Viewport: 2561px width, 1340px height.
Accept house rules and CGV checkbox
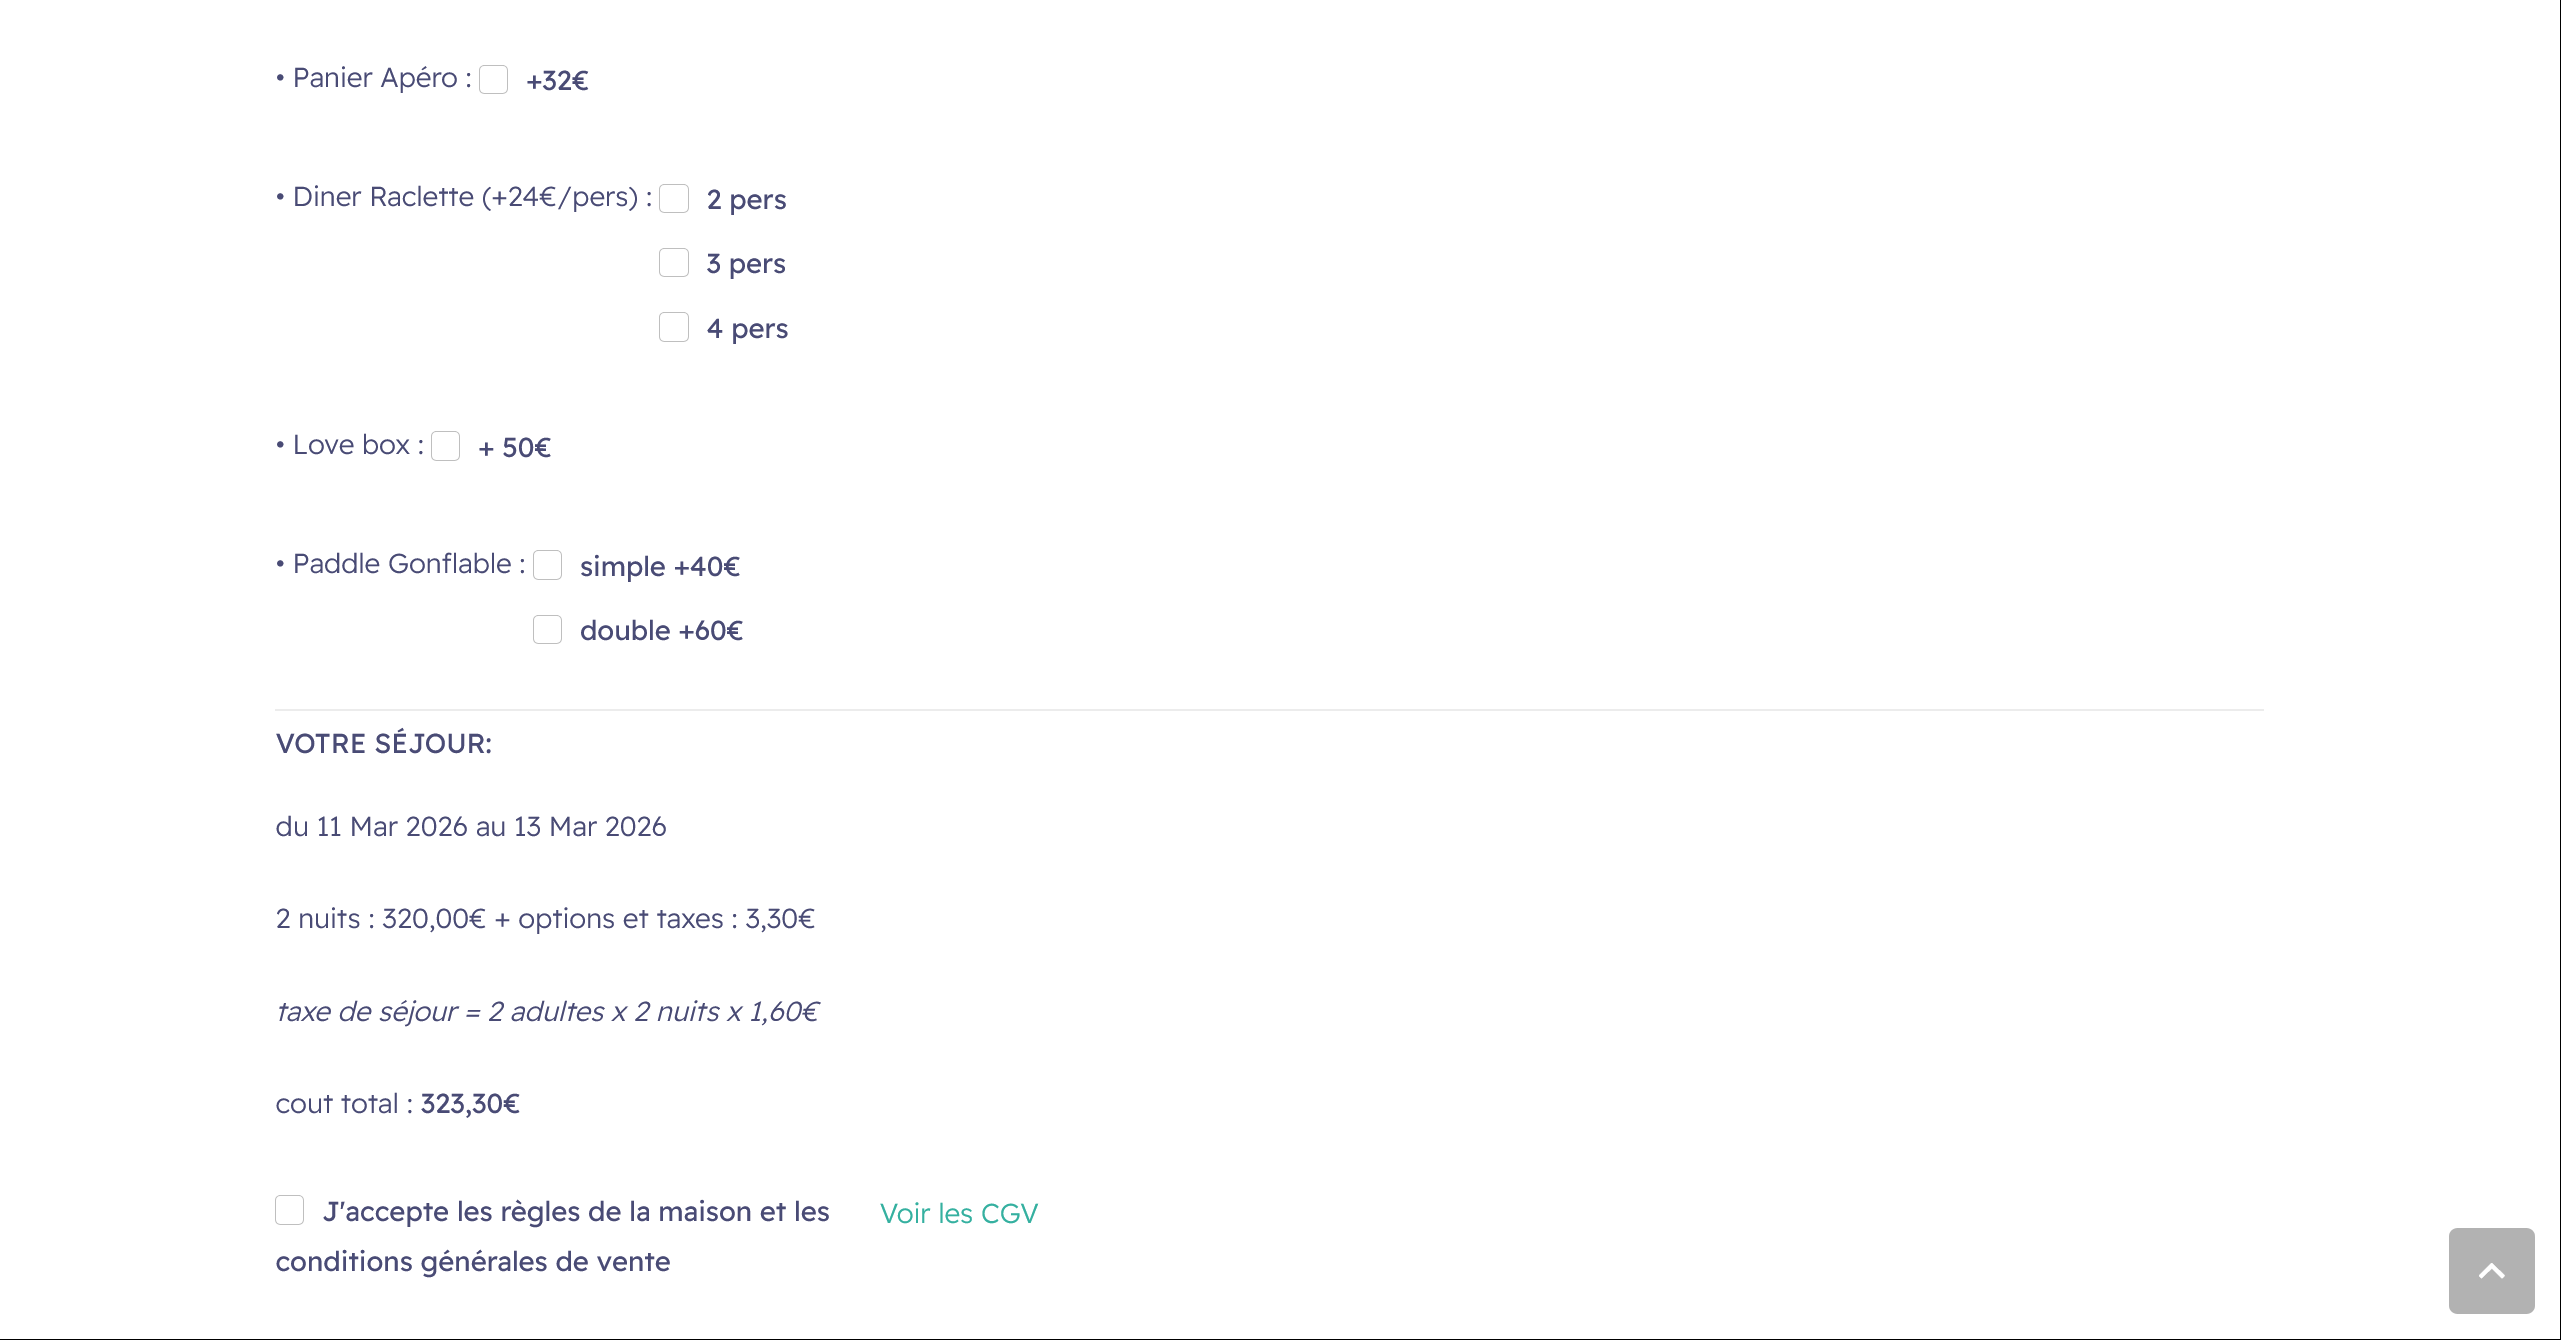[290, 1211]
